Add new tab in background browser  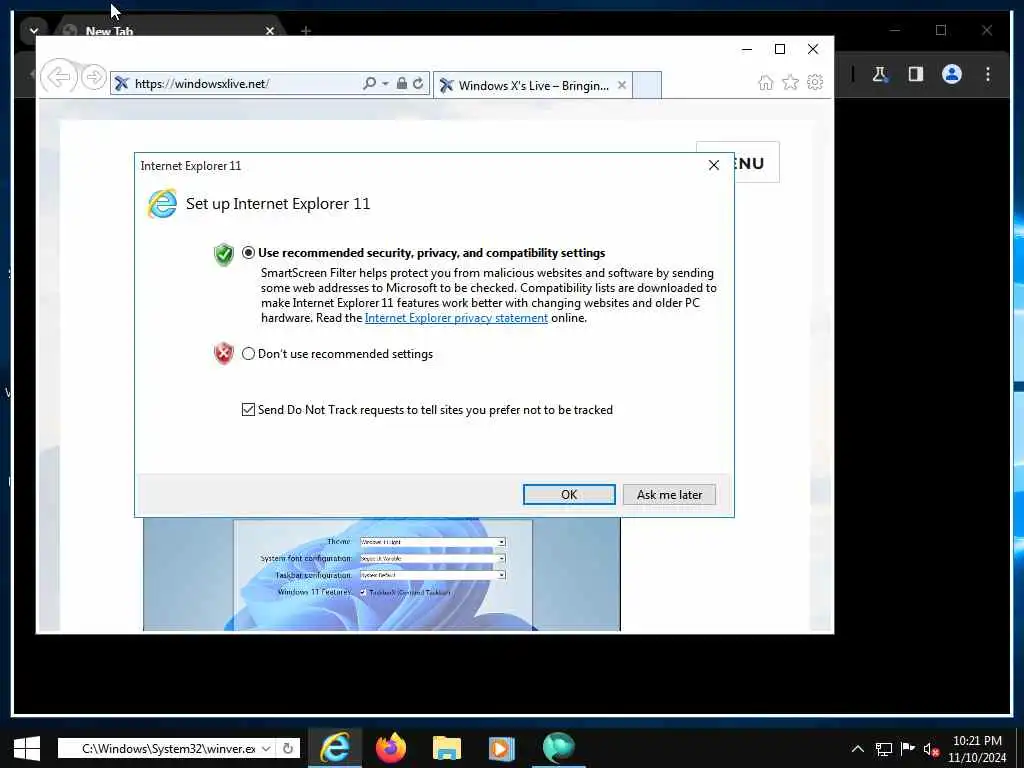(x=306, y=31)
